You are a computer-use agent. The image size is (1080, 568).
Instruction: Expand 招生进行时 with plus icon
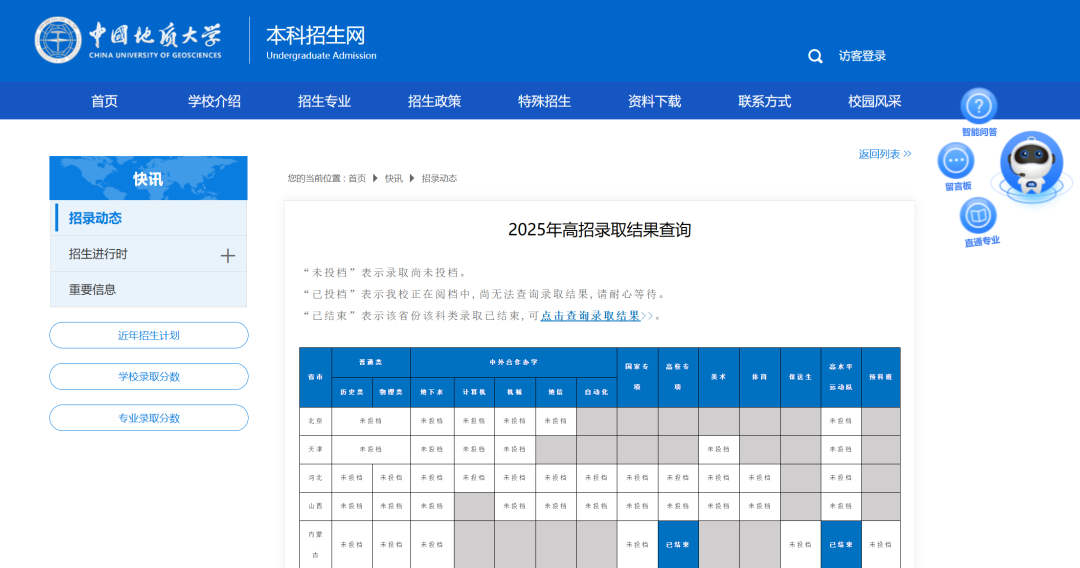tap(227, 256)
